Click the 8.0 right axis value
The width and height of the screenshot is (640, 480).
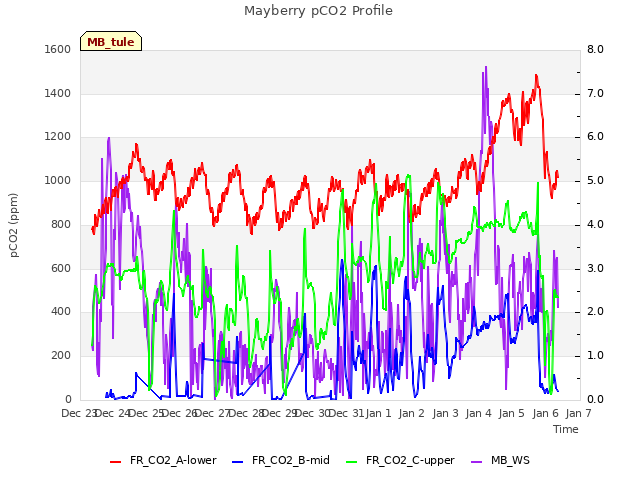point(596,49)
